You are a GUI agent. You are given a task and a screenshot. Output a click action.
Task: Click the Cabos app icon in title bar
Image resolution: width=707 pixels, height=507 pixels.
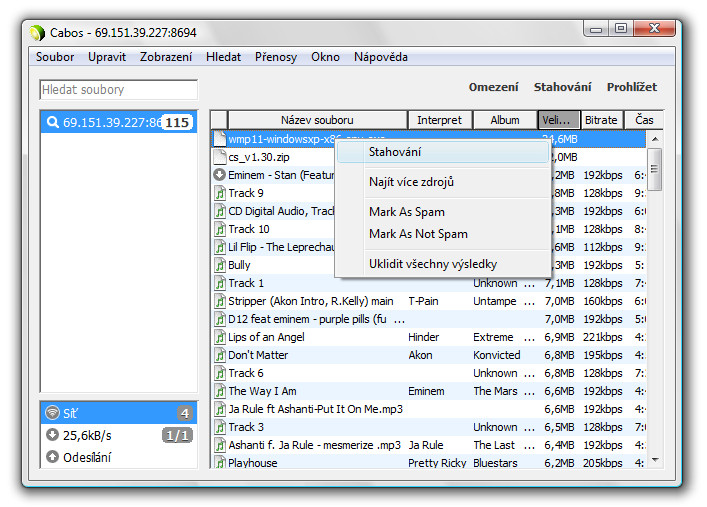coord(37,32)
